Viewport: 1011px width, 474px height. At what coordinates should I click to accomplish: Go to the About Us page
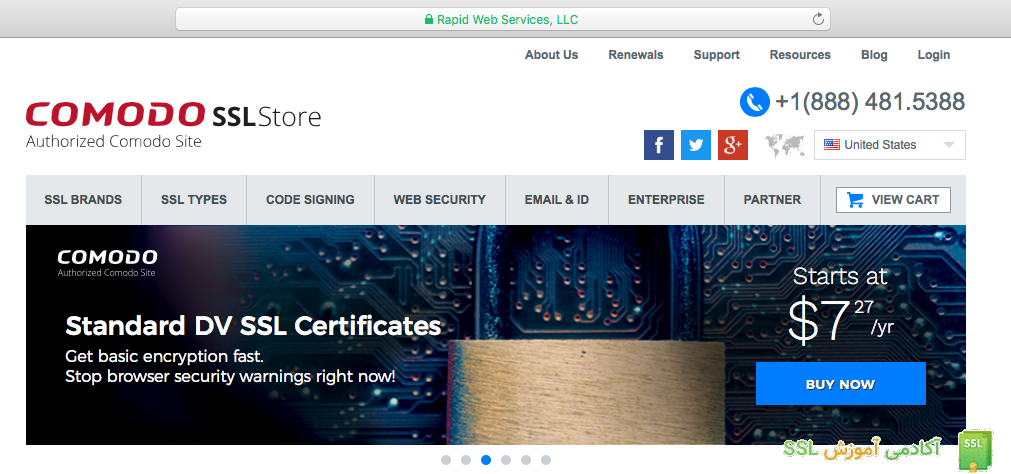(x=551, y=55)
